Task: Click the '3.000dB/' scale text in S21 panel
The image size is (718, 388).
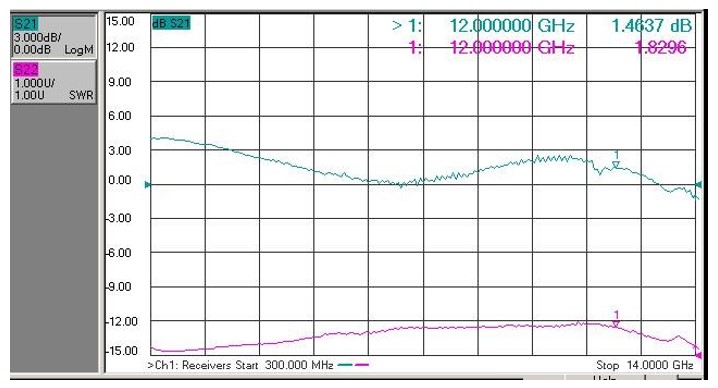Action: tap(37, 38)
